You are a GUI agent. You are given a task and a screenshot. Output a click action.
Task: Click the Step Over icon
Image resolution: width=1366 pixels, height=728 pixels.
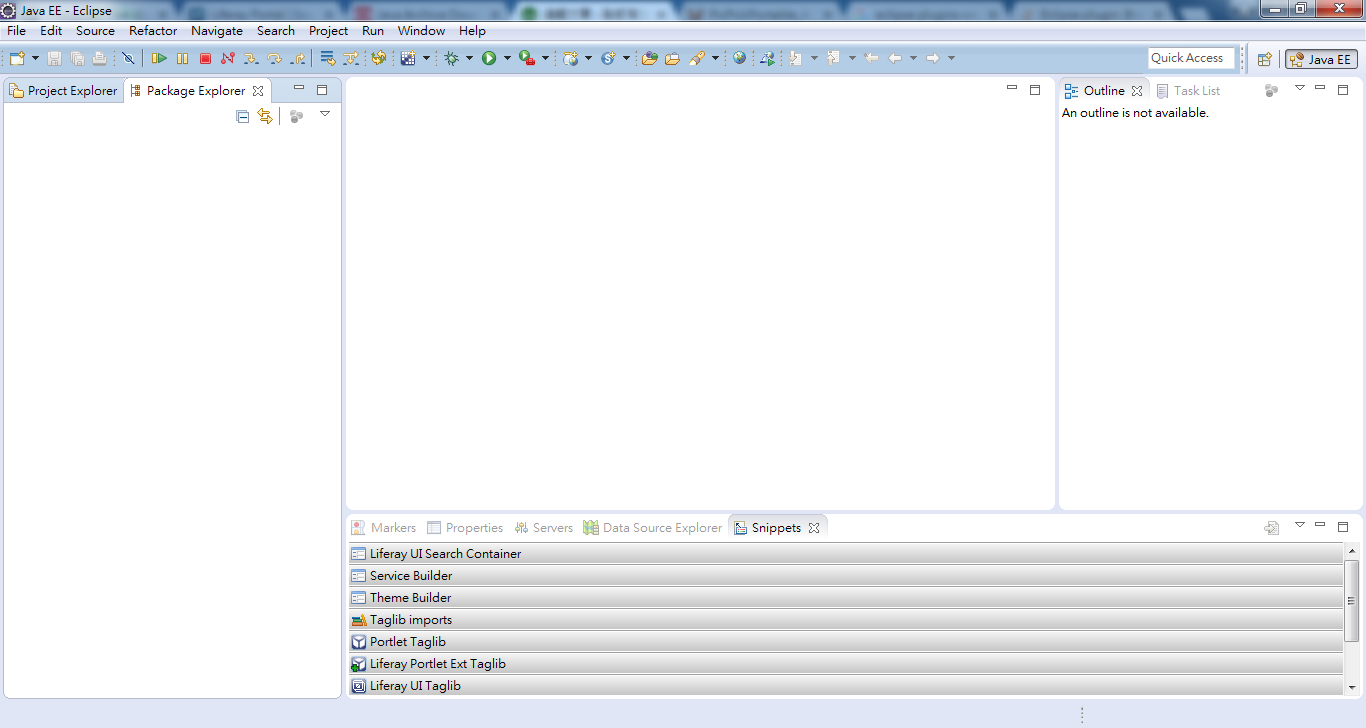(274, 58)
